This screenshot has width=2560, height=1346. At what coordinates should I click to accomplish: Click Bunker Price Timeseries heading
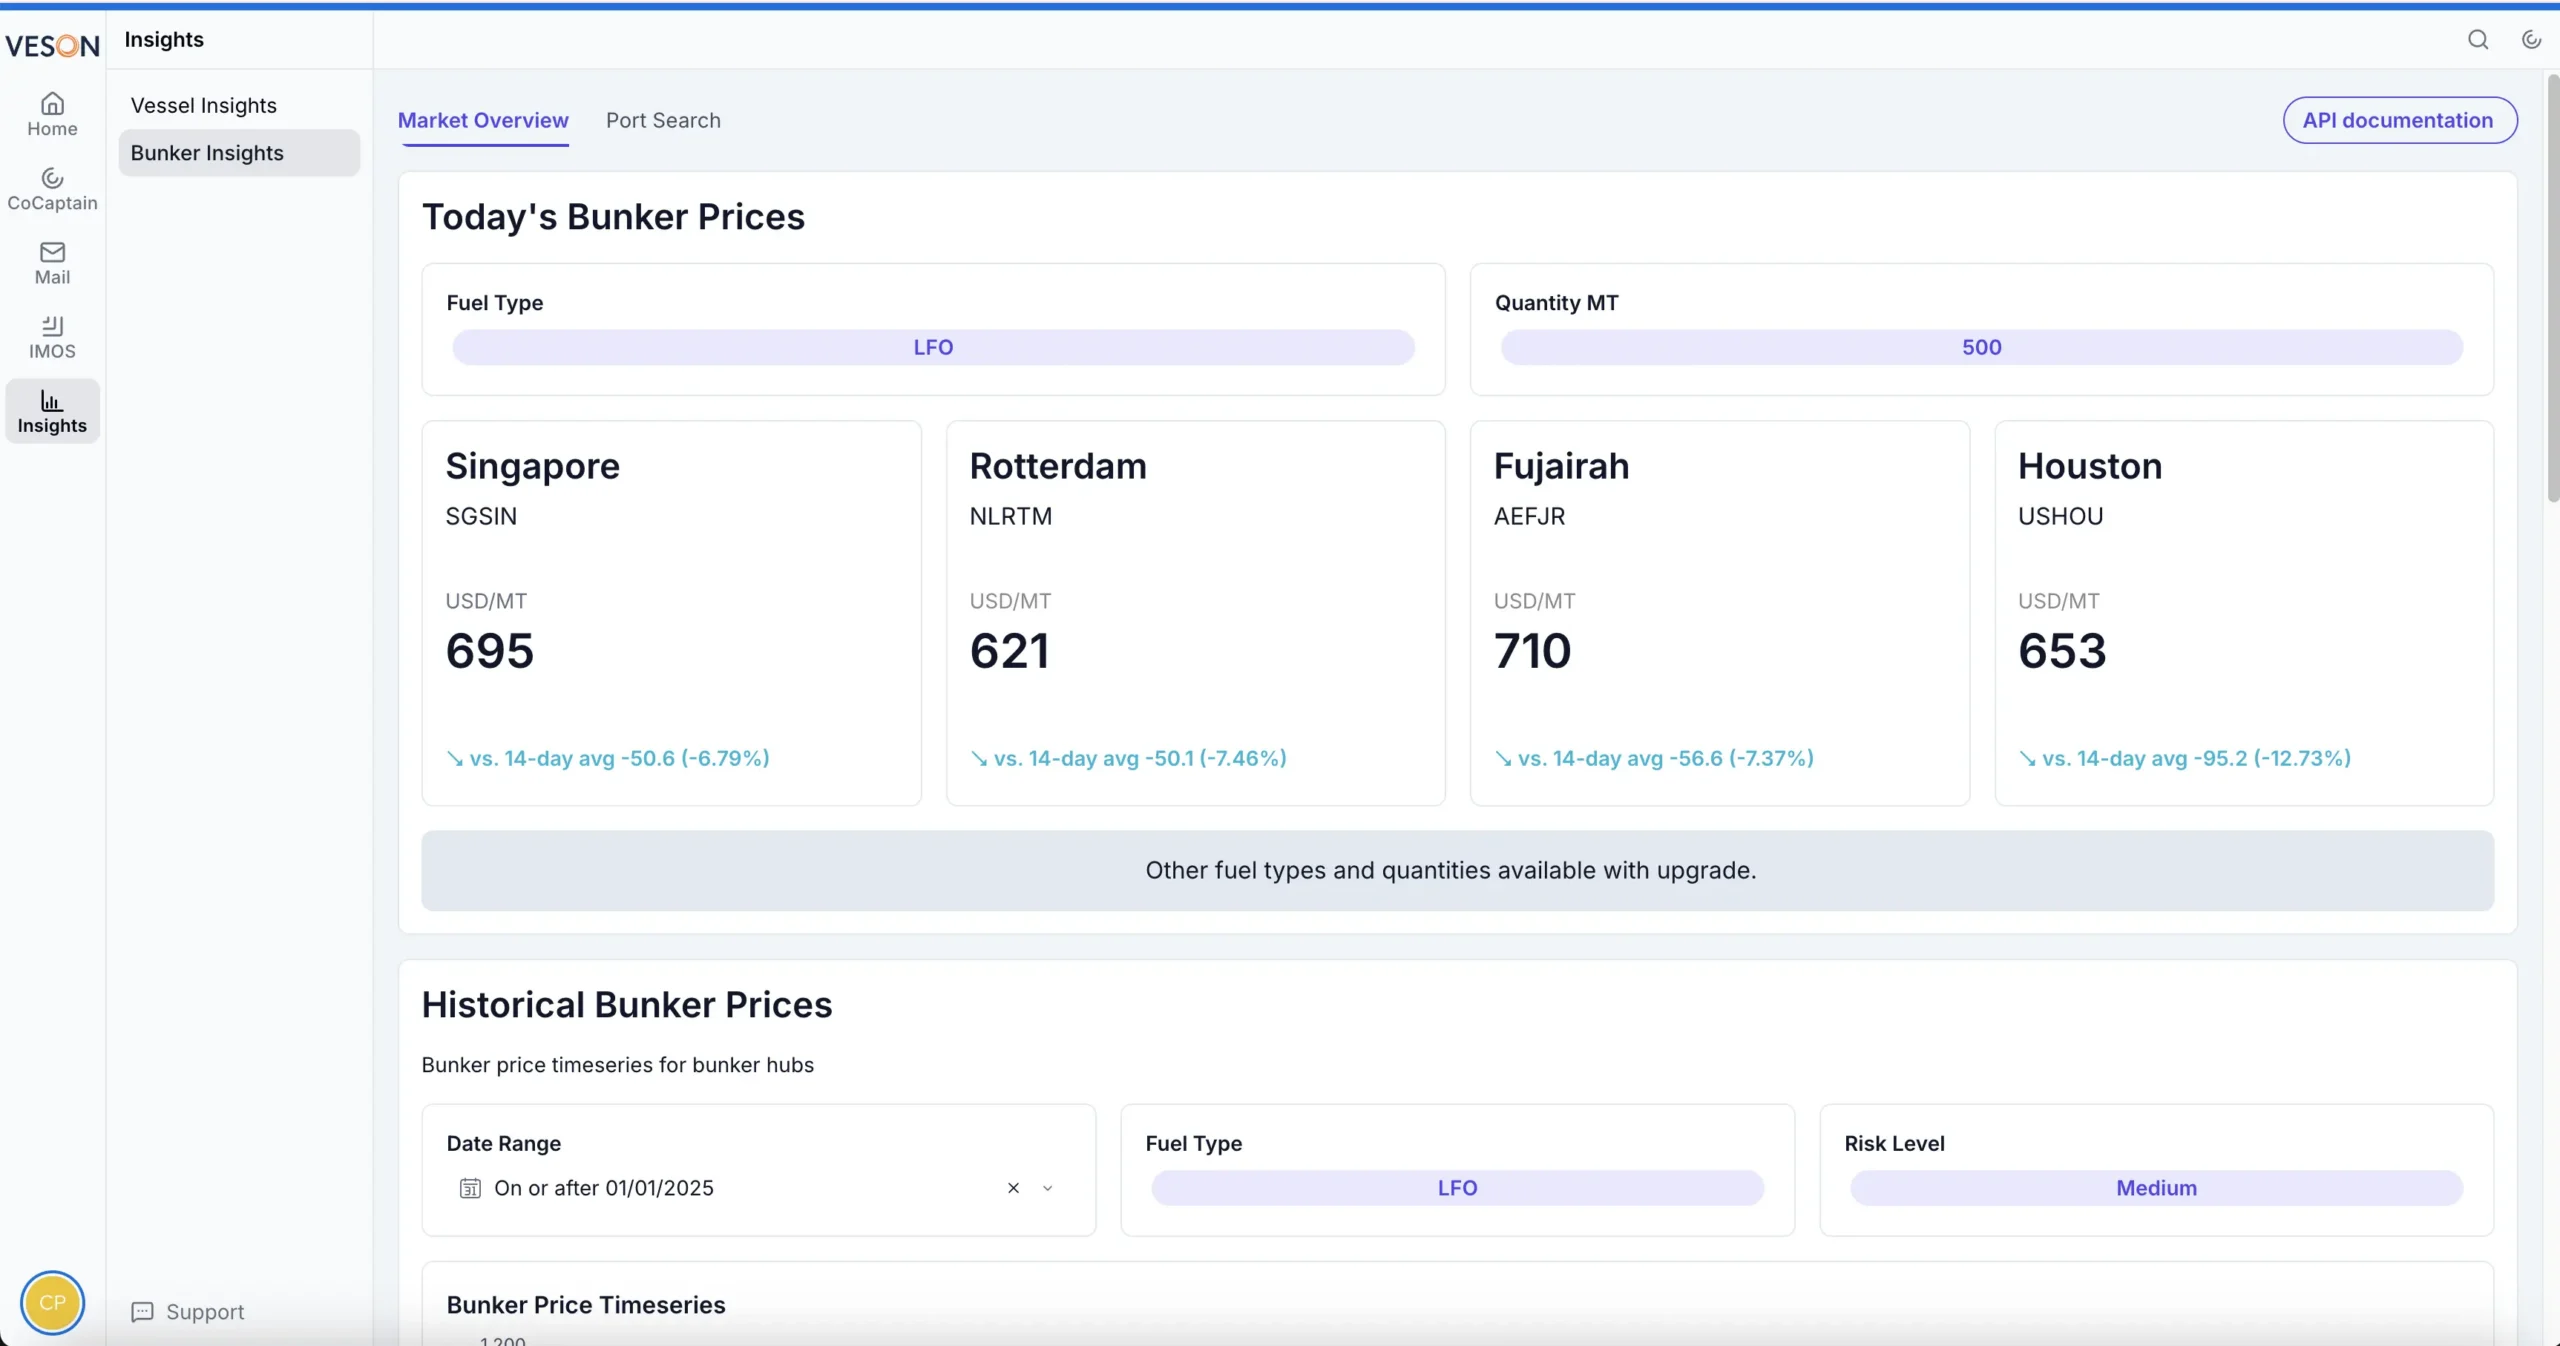coord(586,1304)
